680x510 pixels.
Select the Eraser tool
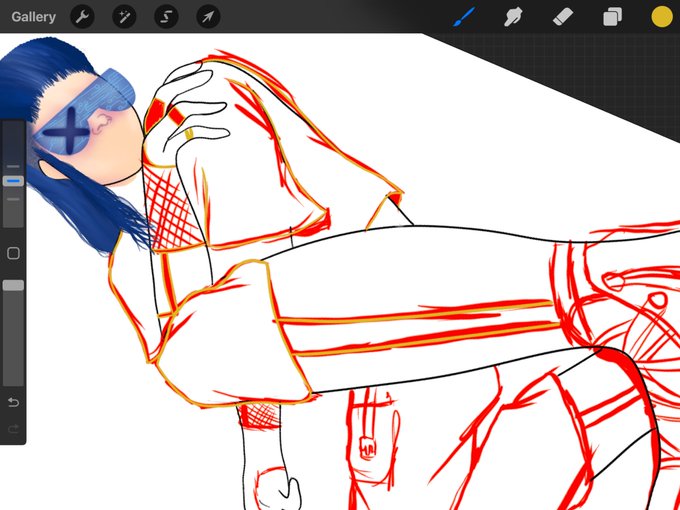click(x=563, y=17)
